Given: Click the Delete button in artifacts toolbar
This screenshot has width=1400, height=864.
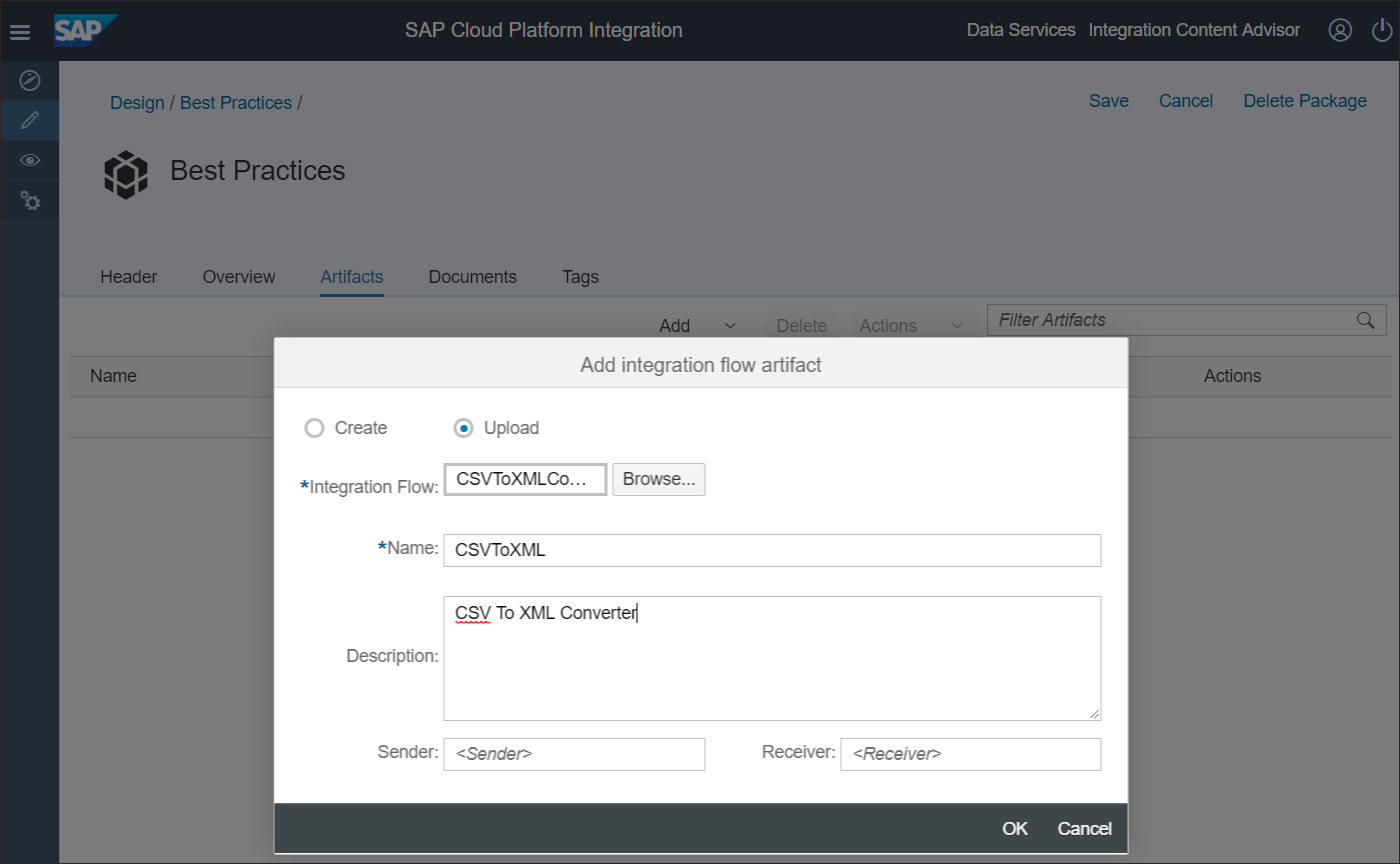Looking at the screenshot, I should tap(802, 326).
